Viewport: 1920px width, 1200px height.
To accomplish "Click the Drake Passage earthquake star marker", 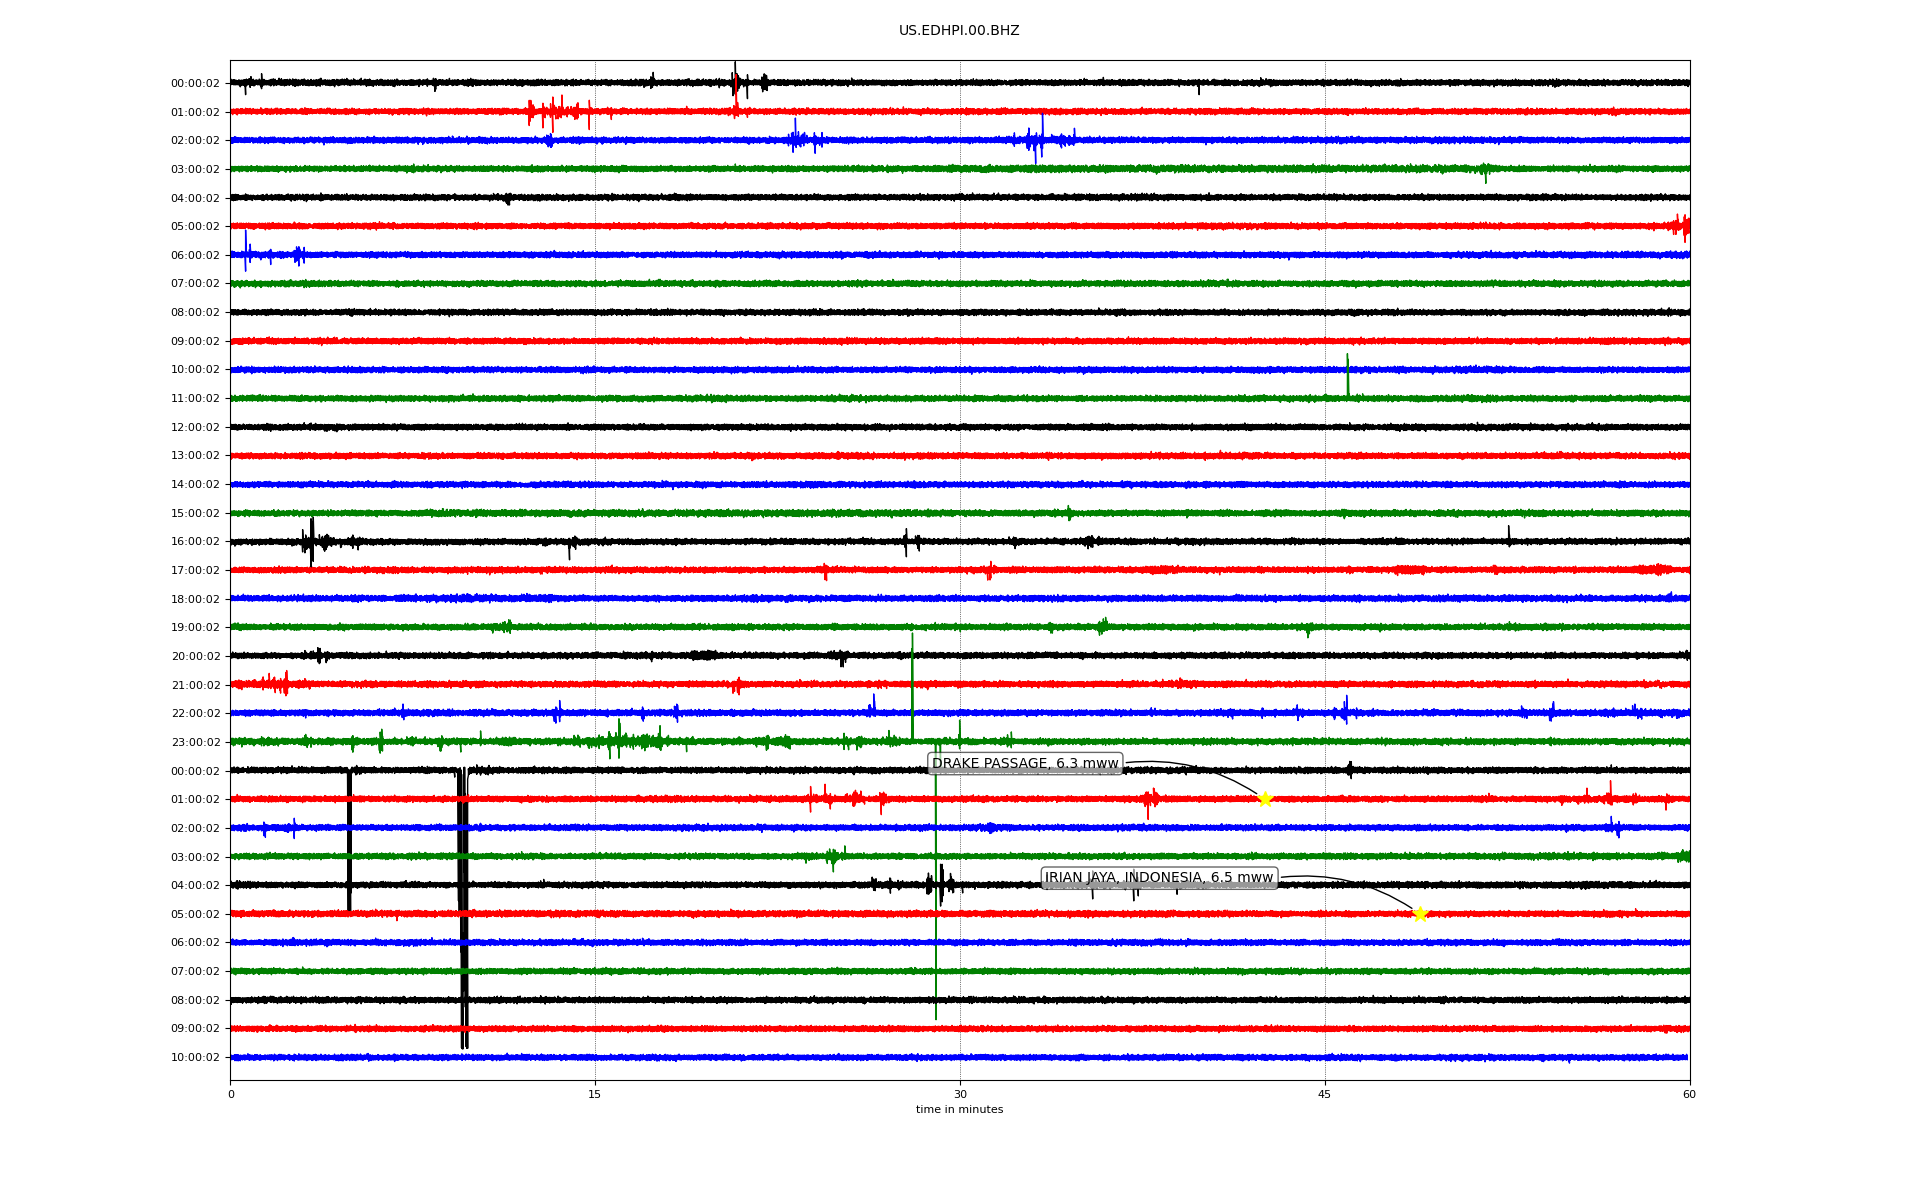I will click(x=1264, y=799).
